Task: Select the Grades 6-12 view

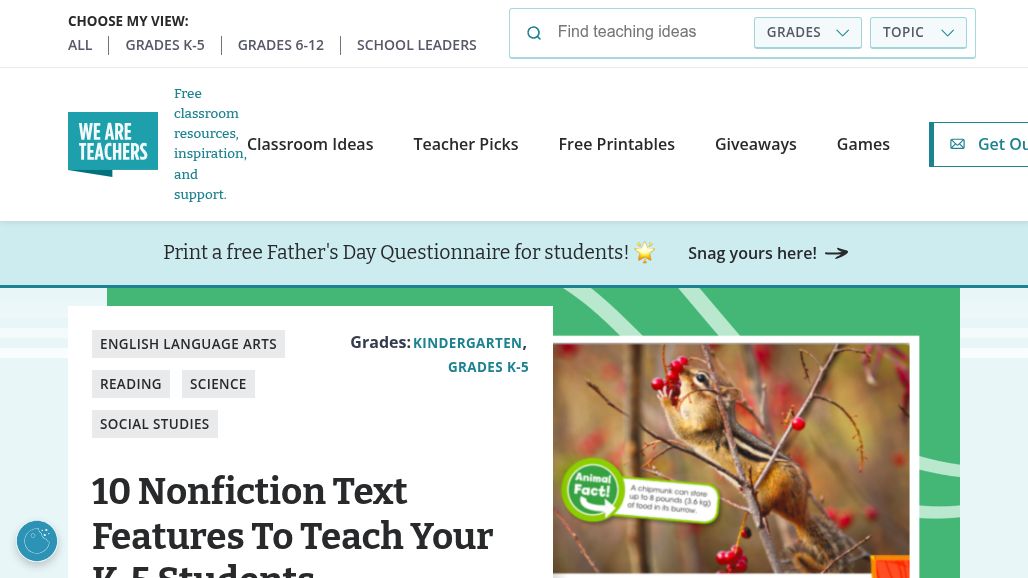Action: tap(281, 45)
